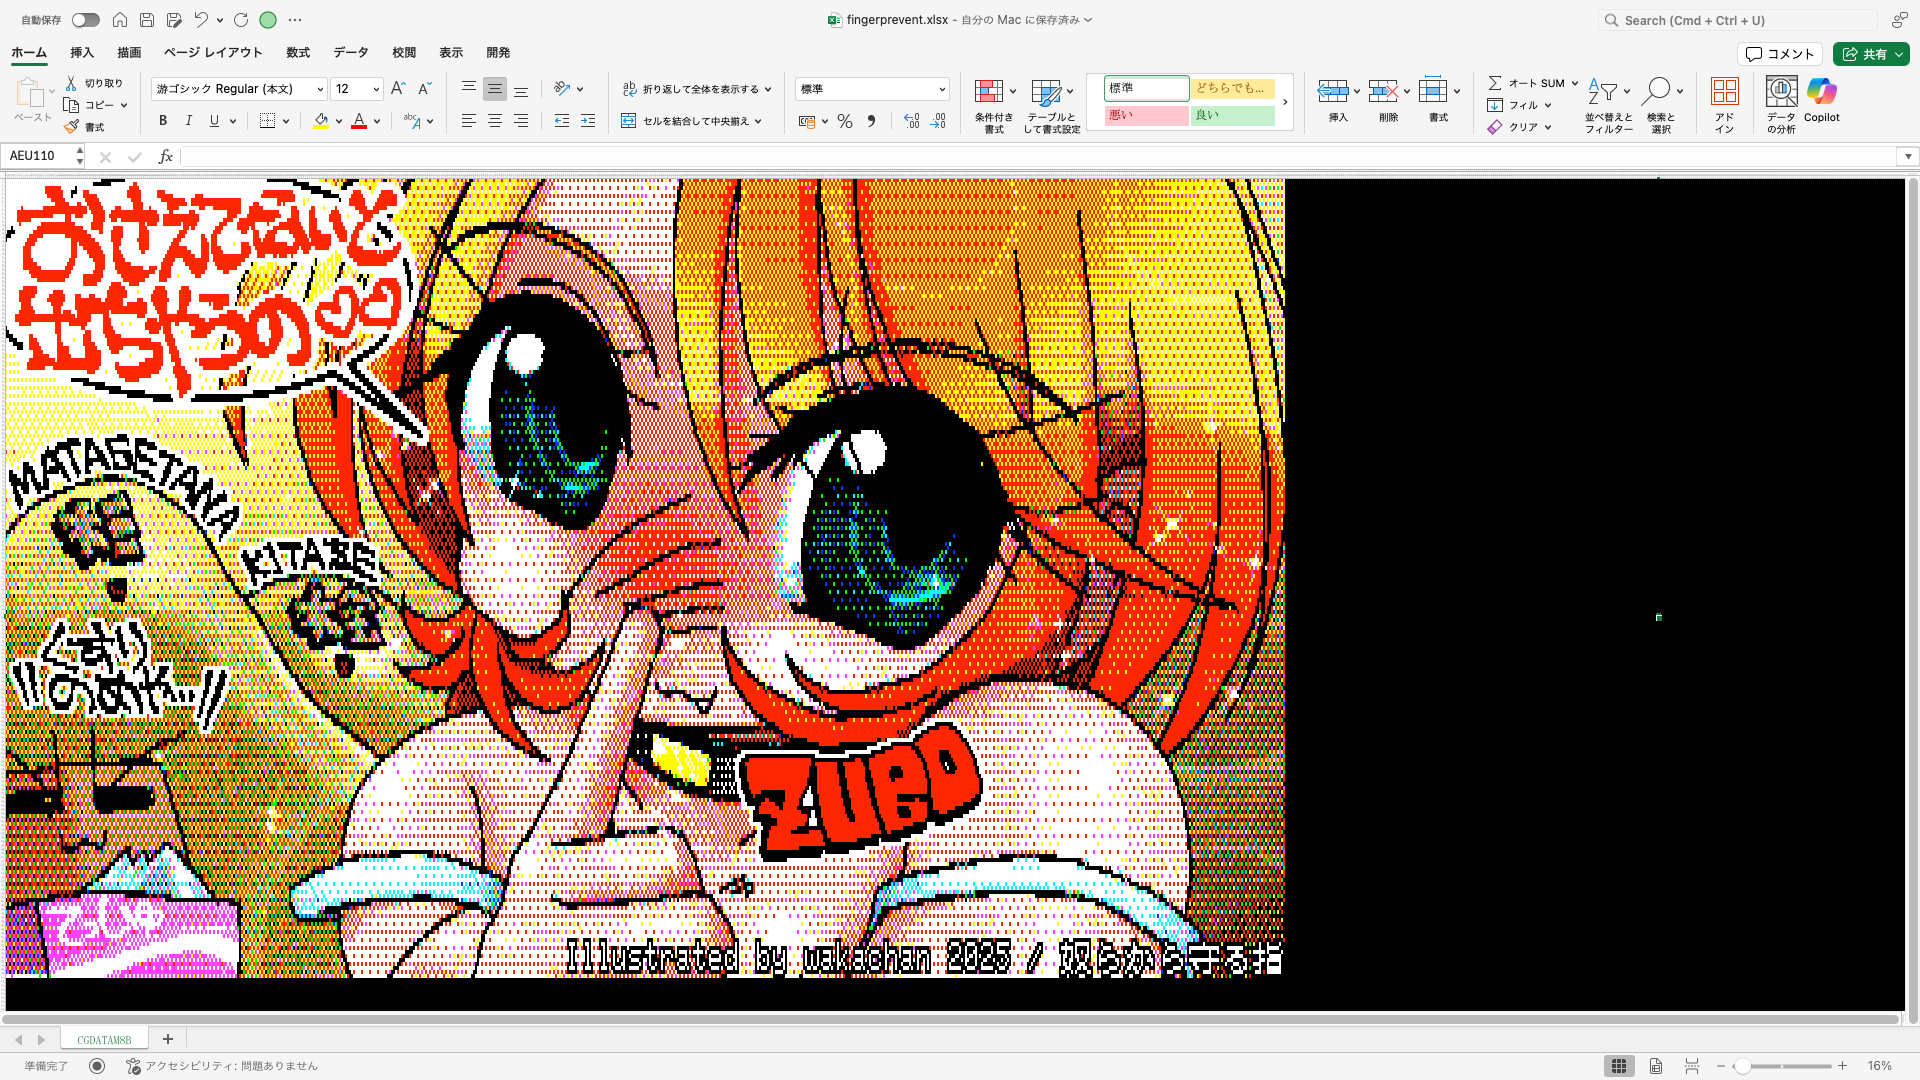Click the increase indent icon
This screenshot has width=1920, height=1080.
588,121
